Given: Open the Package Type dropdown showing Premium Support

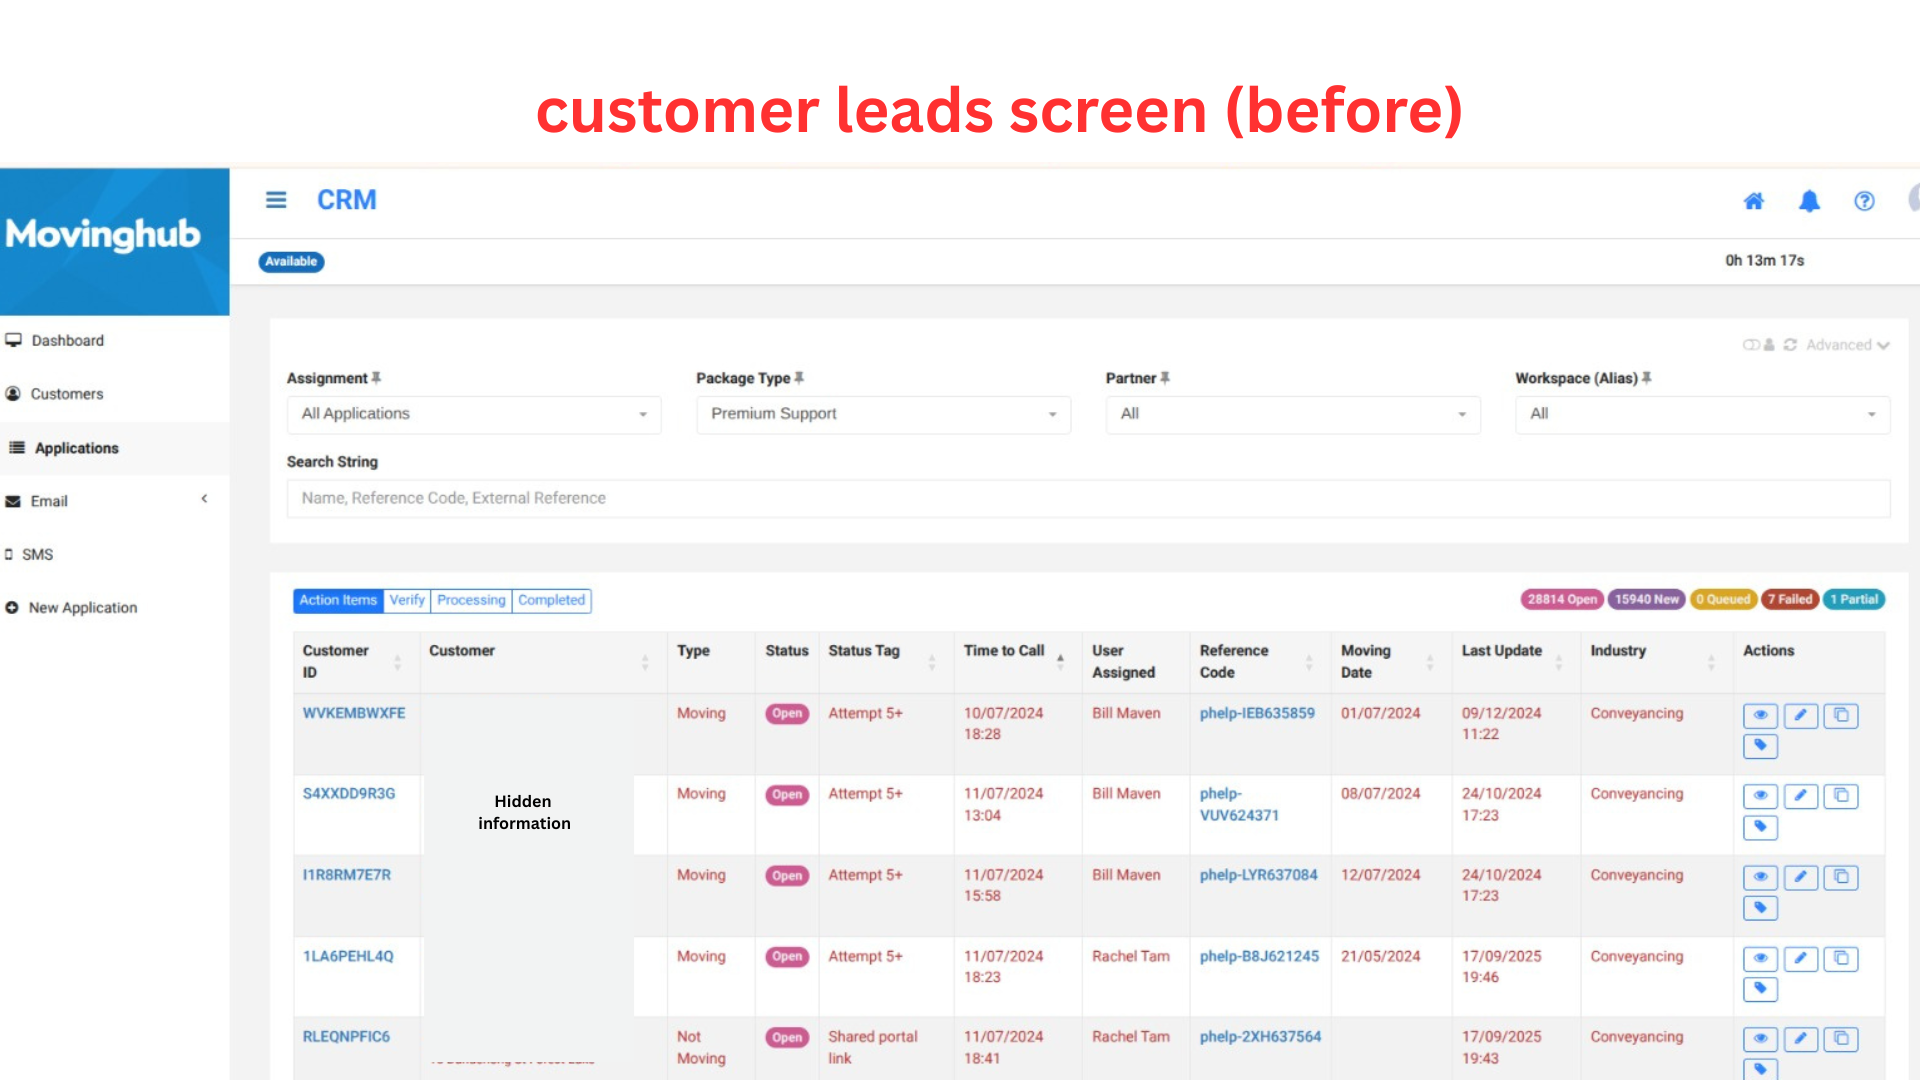Looking at the screenshot, I should [883, 414].
